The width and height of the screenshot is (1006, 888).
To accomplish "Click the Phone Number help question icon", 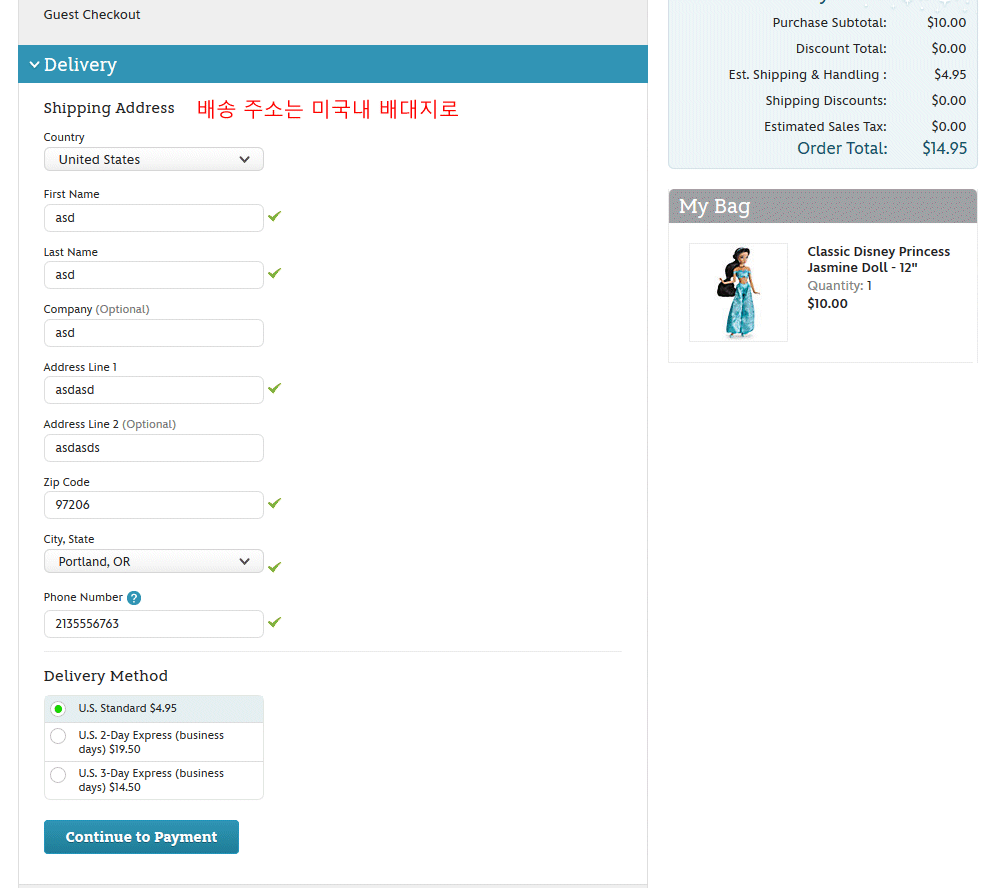I will point(134,598).
